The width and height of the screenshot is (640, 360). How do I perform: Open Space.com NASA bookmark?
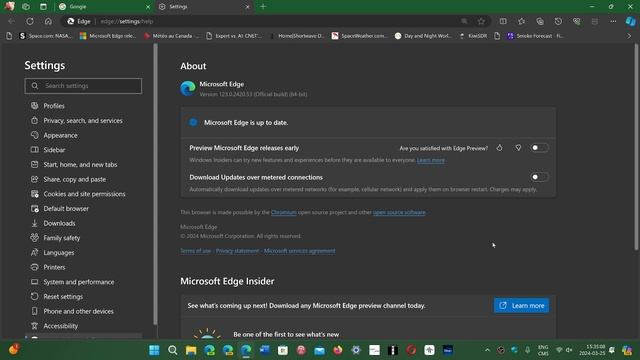pyautogui.click(x=45, y=36)
